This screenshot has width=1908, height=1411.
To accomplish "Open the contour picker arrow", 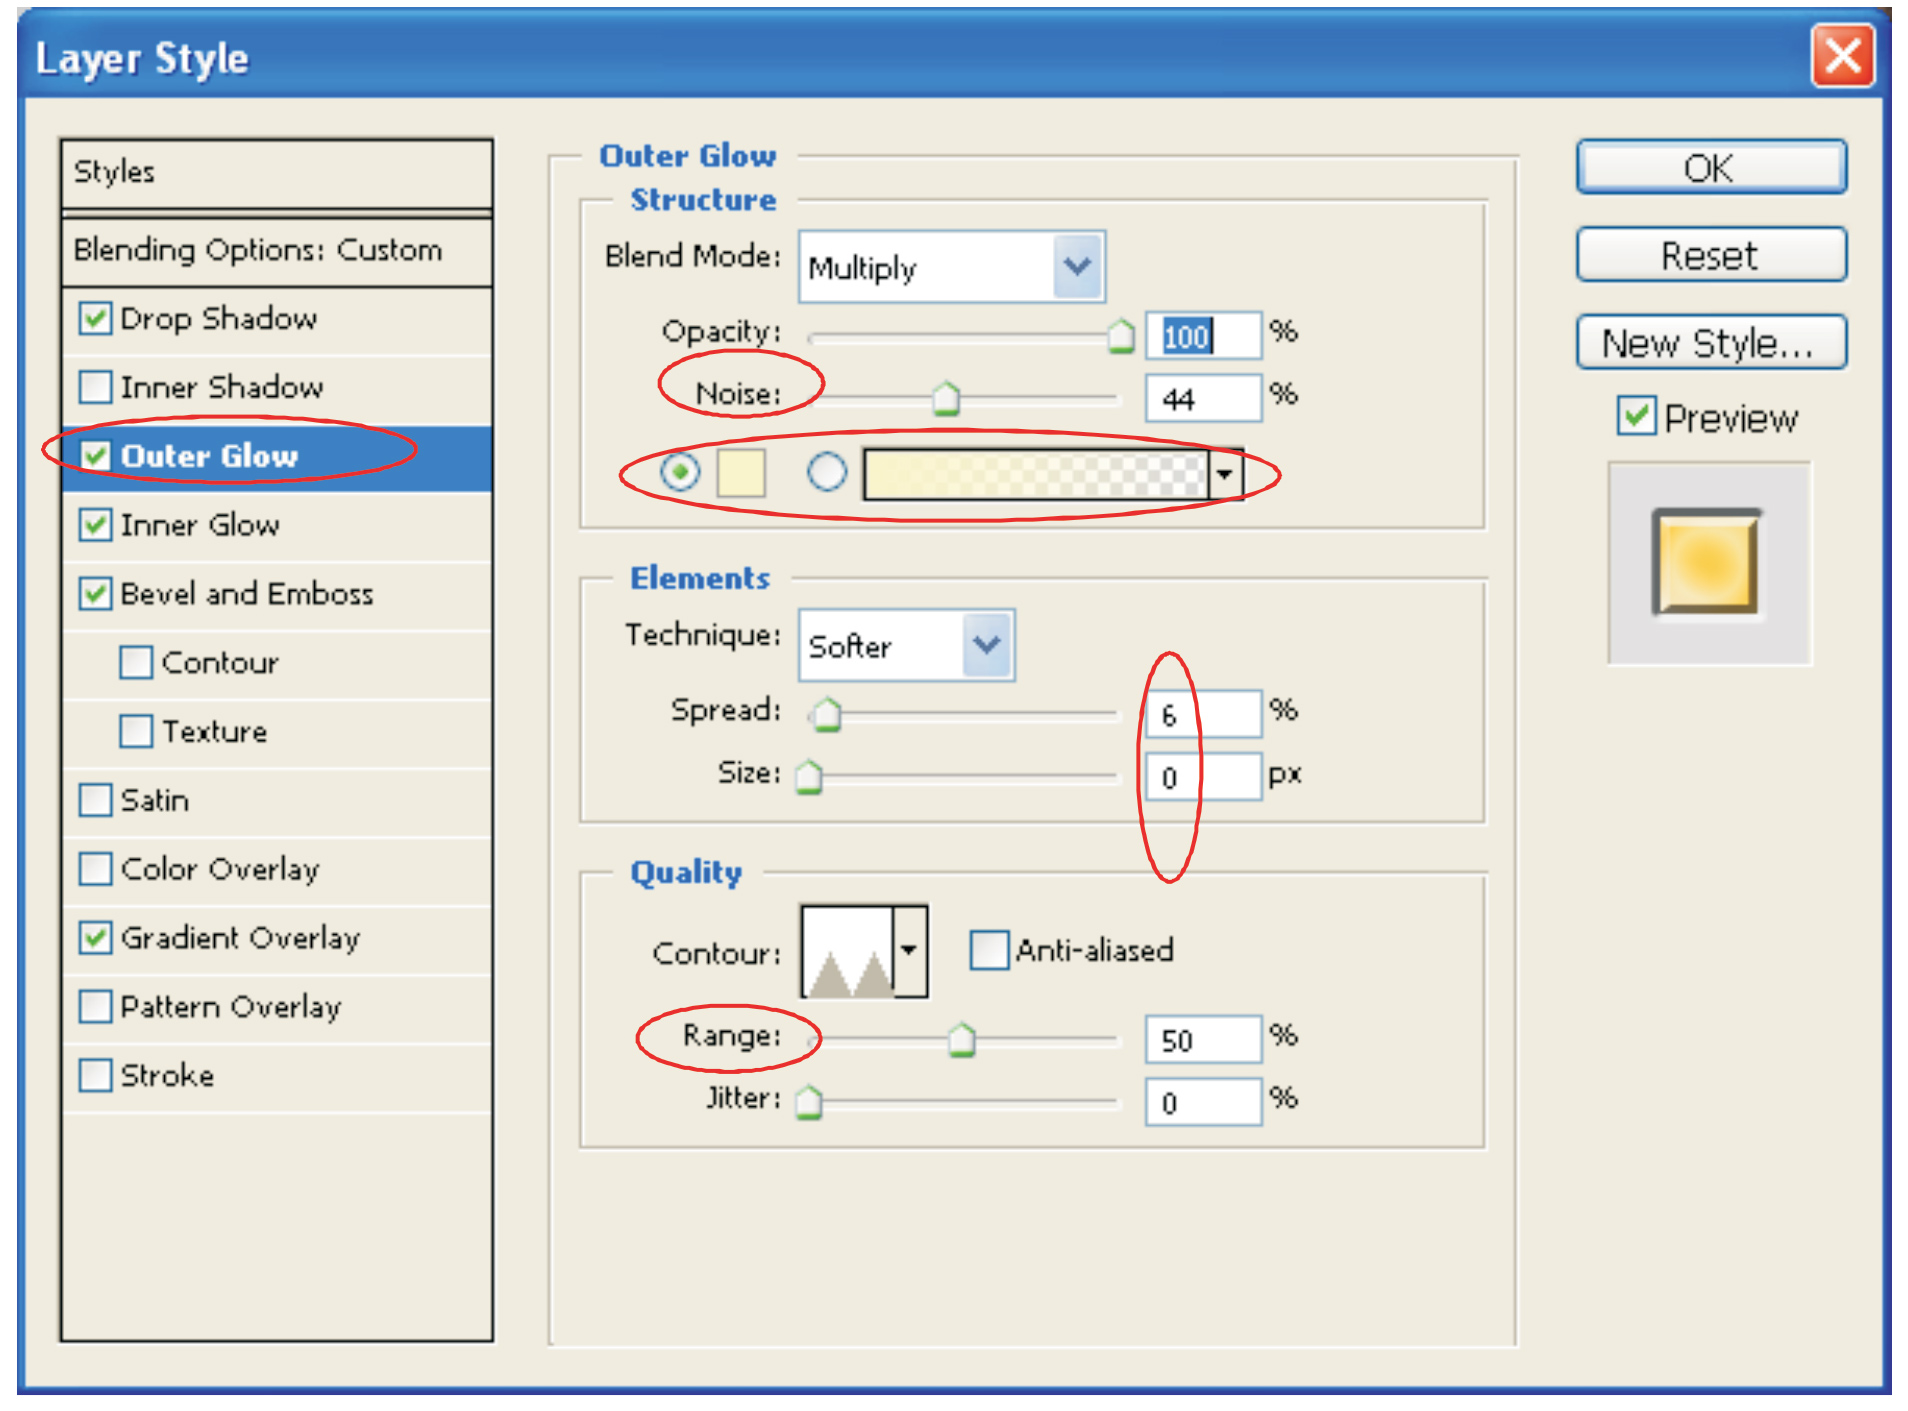I will click(x=910, y=951).
